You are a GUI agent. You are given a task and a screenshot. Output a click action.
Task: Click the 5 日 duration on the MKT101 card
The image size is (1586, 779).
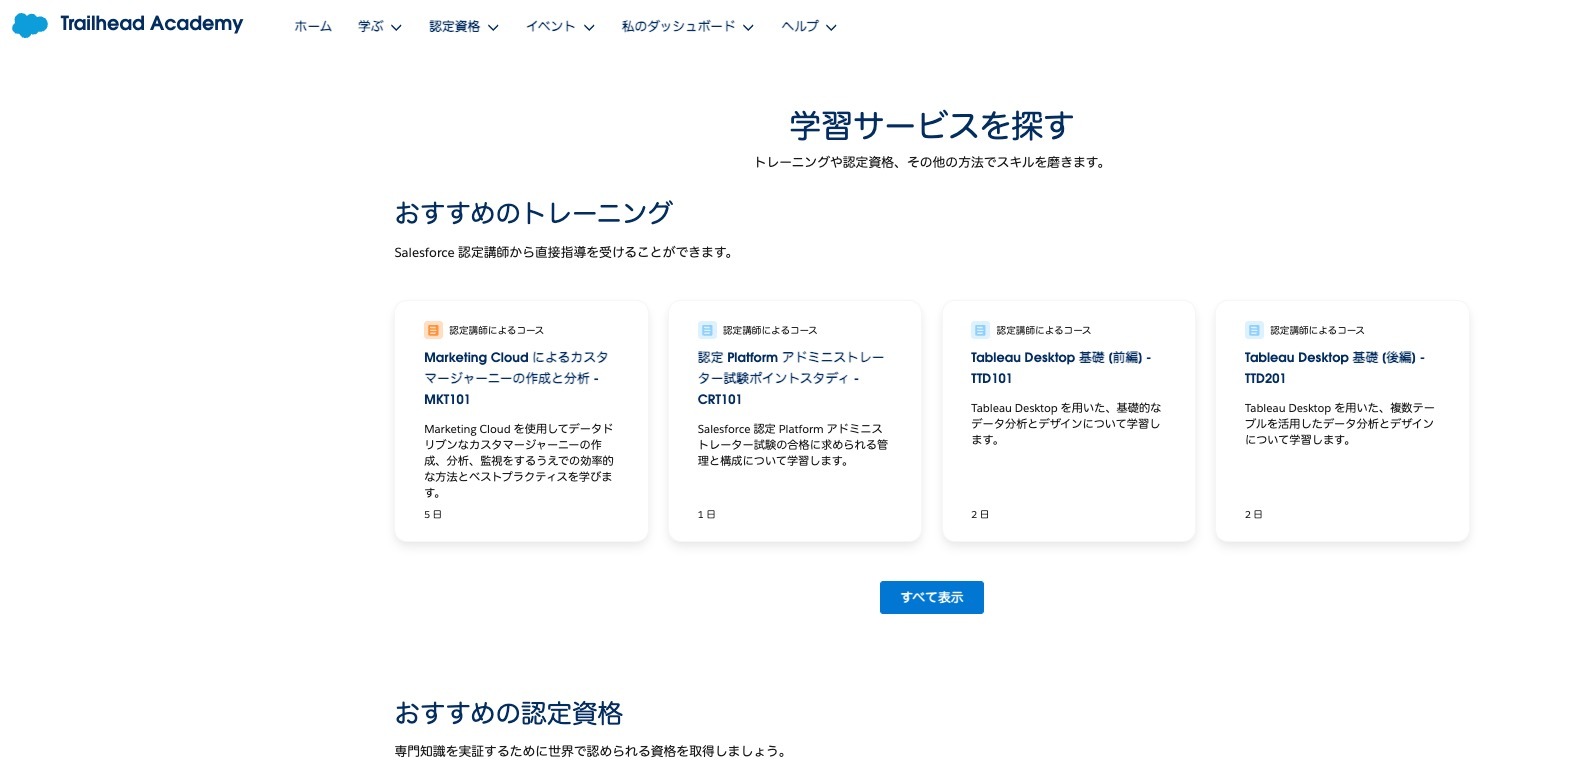tap(433, 514)
